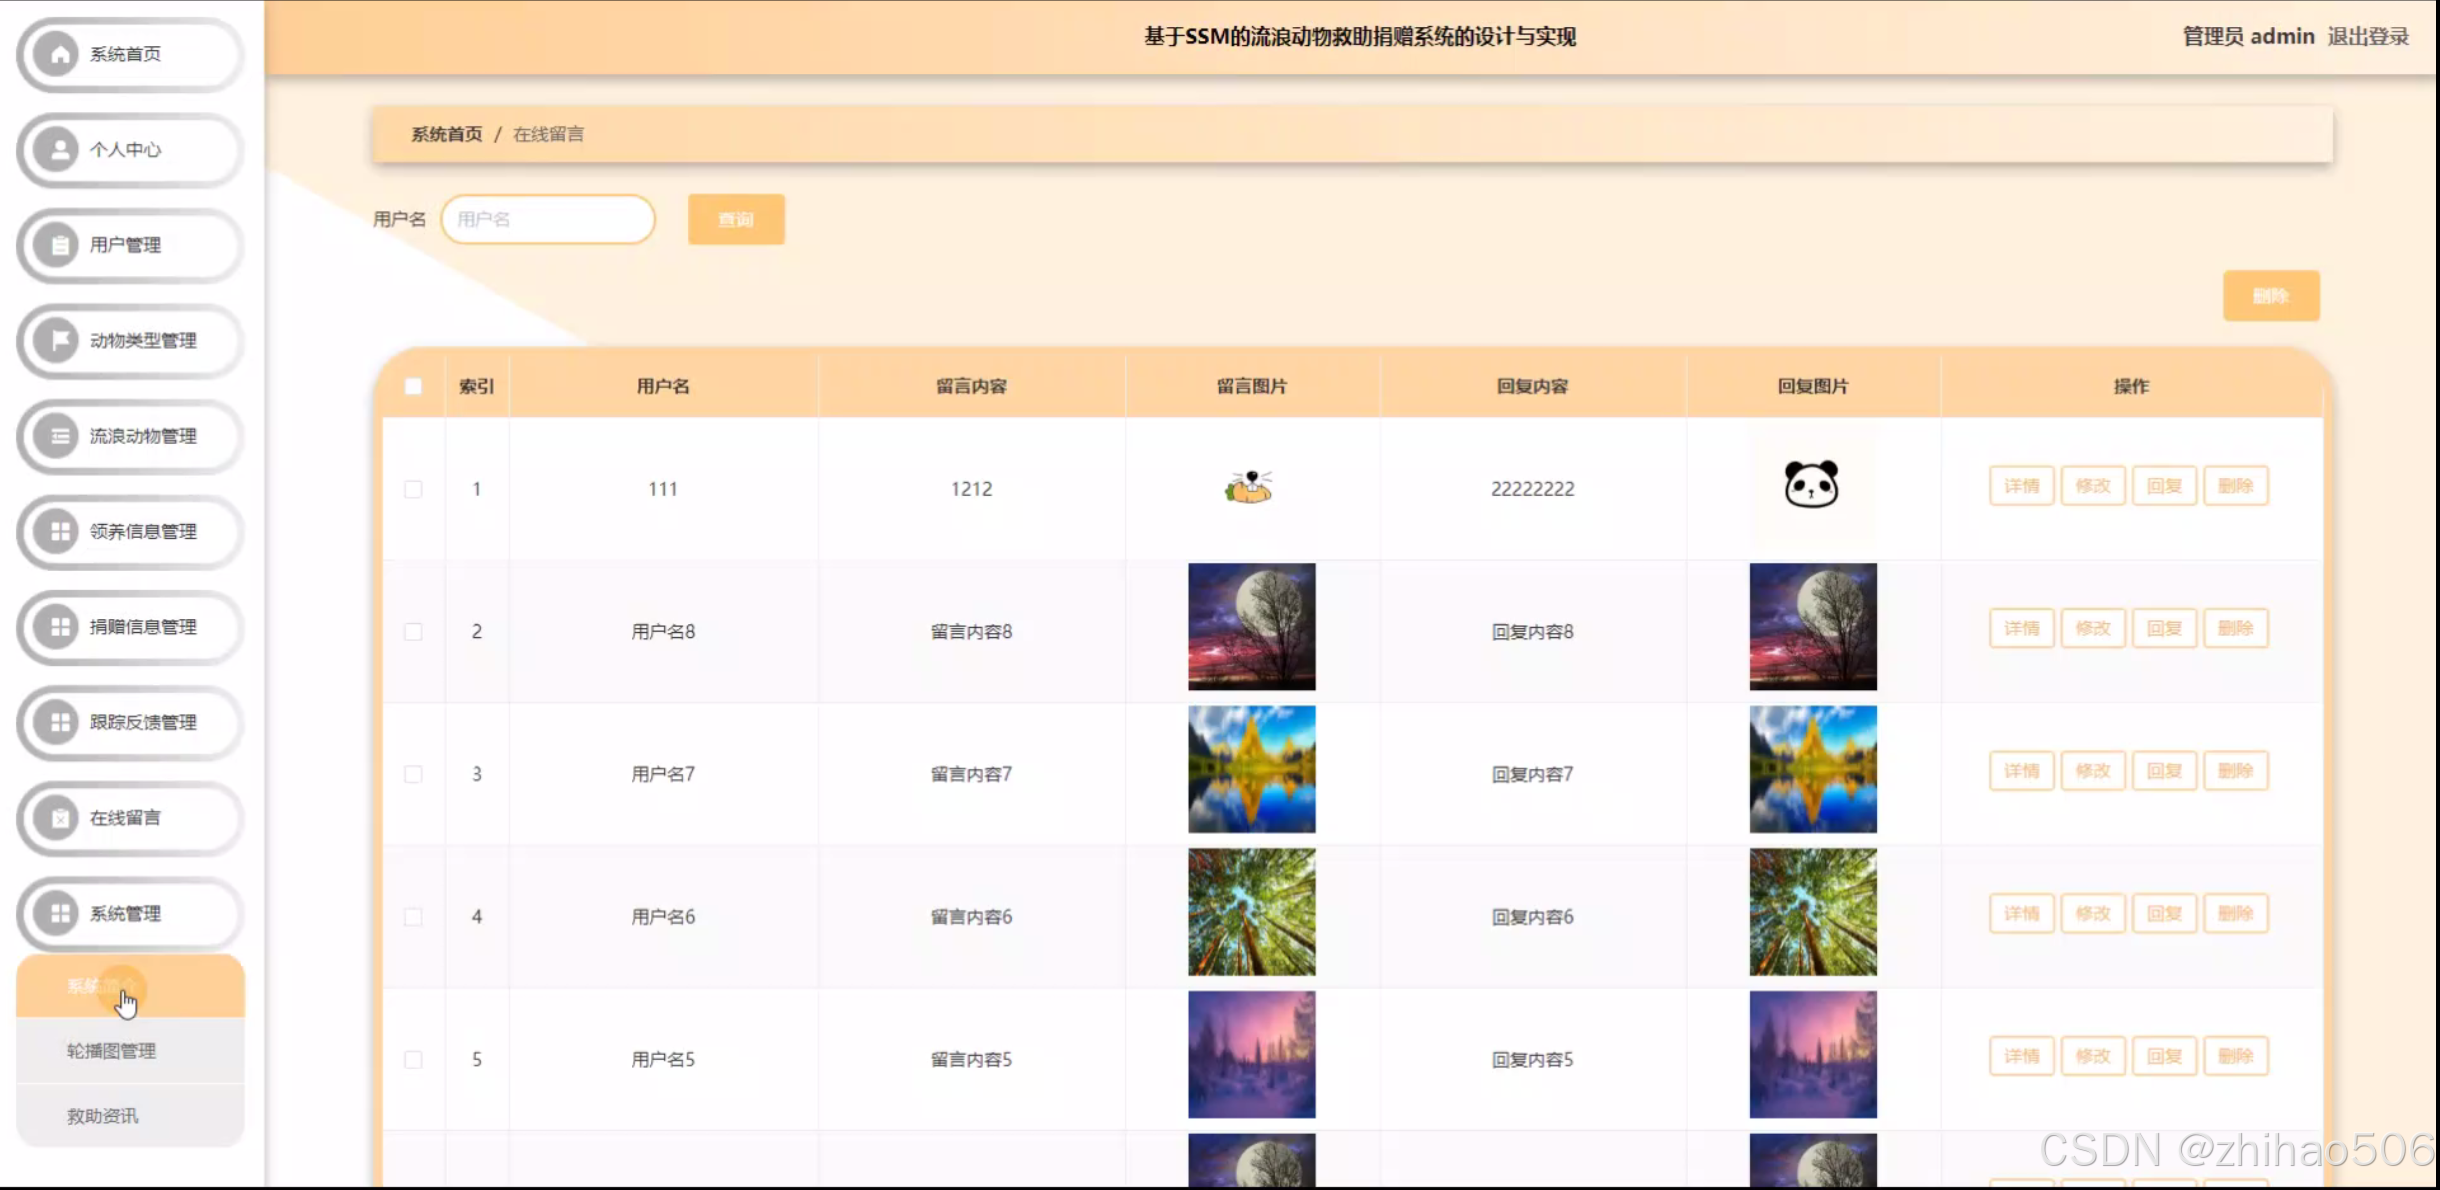Click the grid icon for 捐赠信息管理
The image size is (2440, 1190).
(x=59, y=627)
